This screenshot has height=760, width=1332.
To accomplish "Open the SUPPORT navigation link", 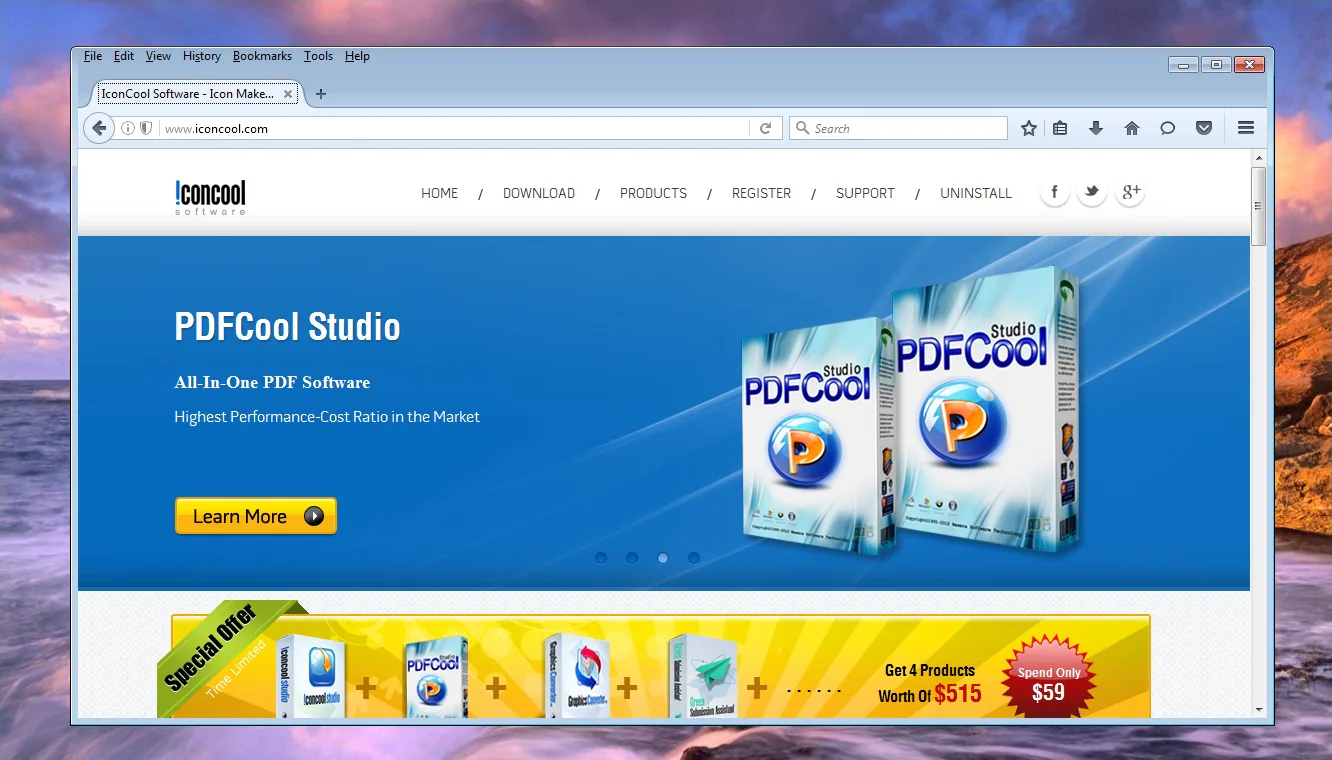I will click(x=865, y=193).
